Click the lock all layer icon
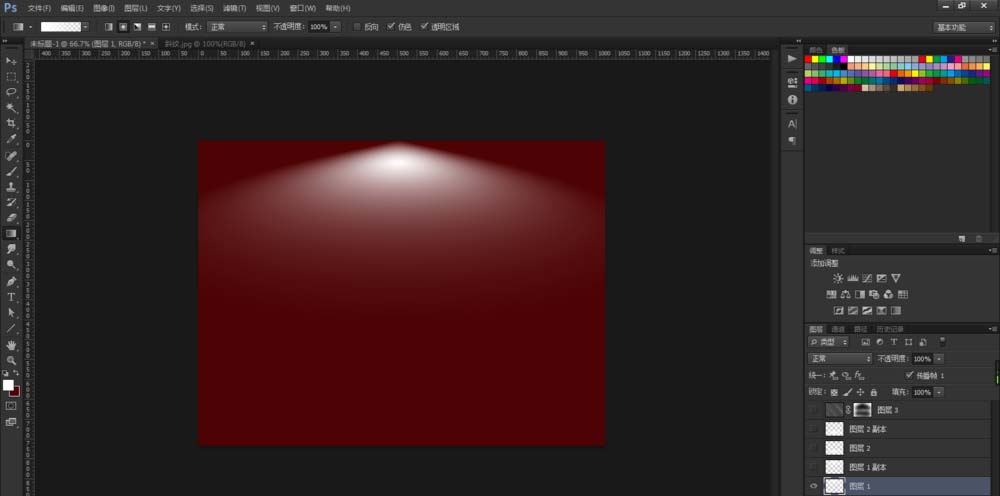1000x496 pixels. (x=873, y=393)
